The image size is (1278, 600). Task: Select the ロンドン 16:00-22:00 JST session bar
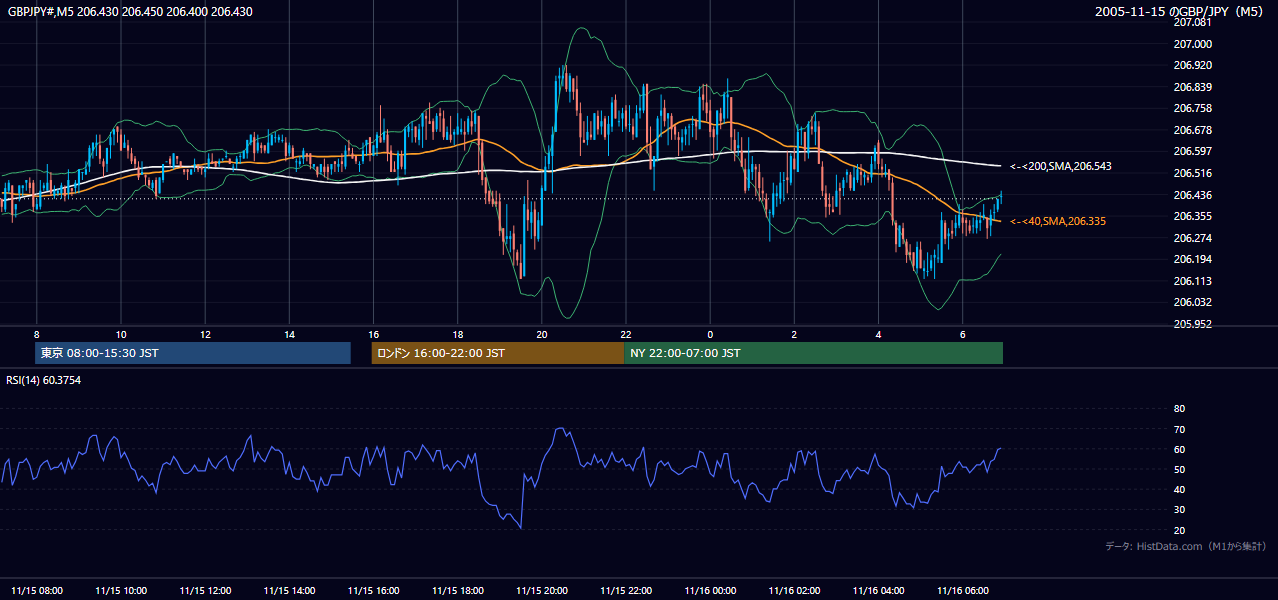pyautogui.click(x=497, y=353)
